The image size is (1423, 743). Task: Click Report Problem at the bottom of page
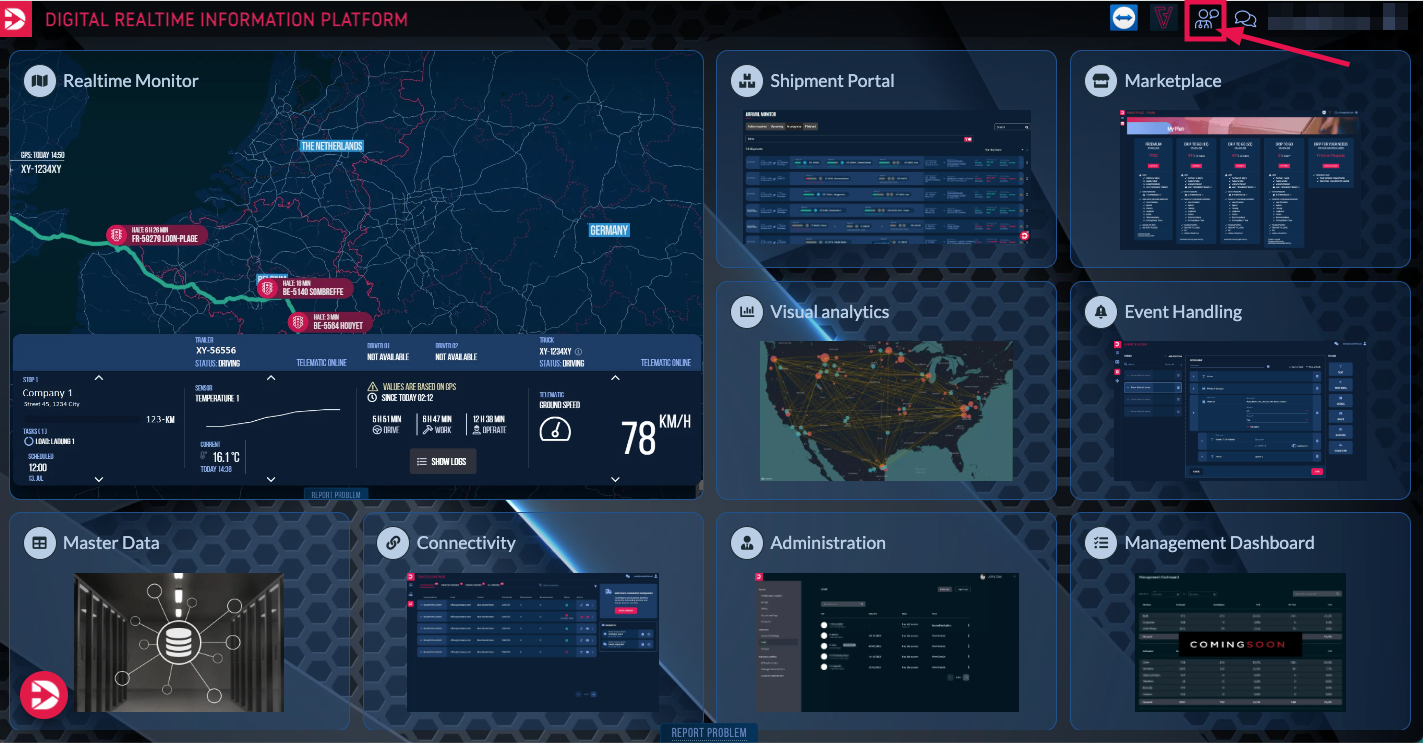[708, 733]
